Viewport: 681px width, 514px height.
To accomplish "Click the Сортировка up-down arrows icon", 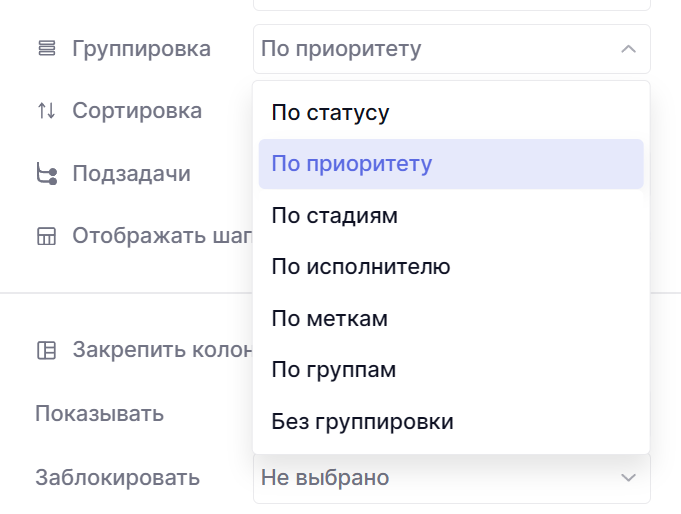I will point(46,111).
